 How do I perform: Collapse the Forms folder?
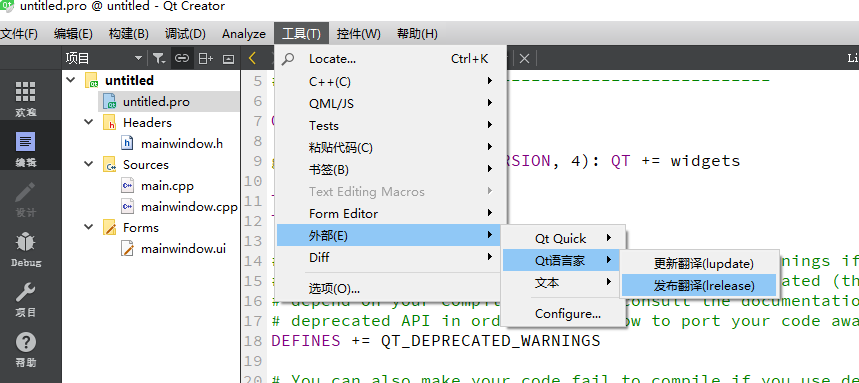point(89,227)
